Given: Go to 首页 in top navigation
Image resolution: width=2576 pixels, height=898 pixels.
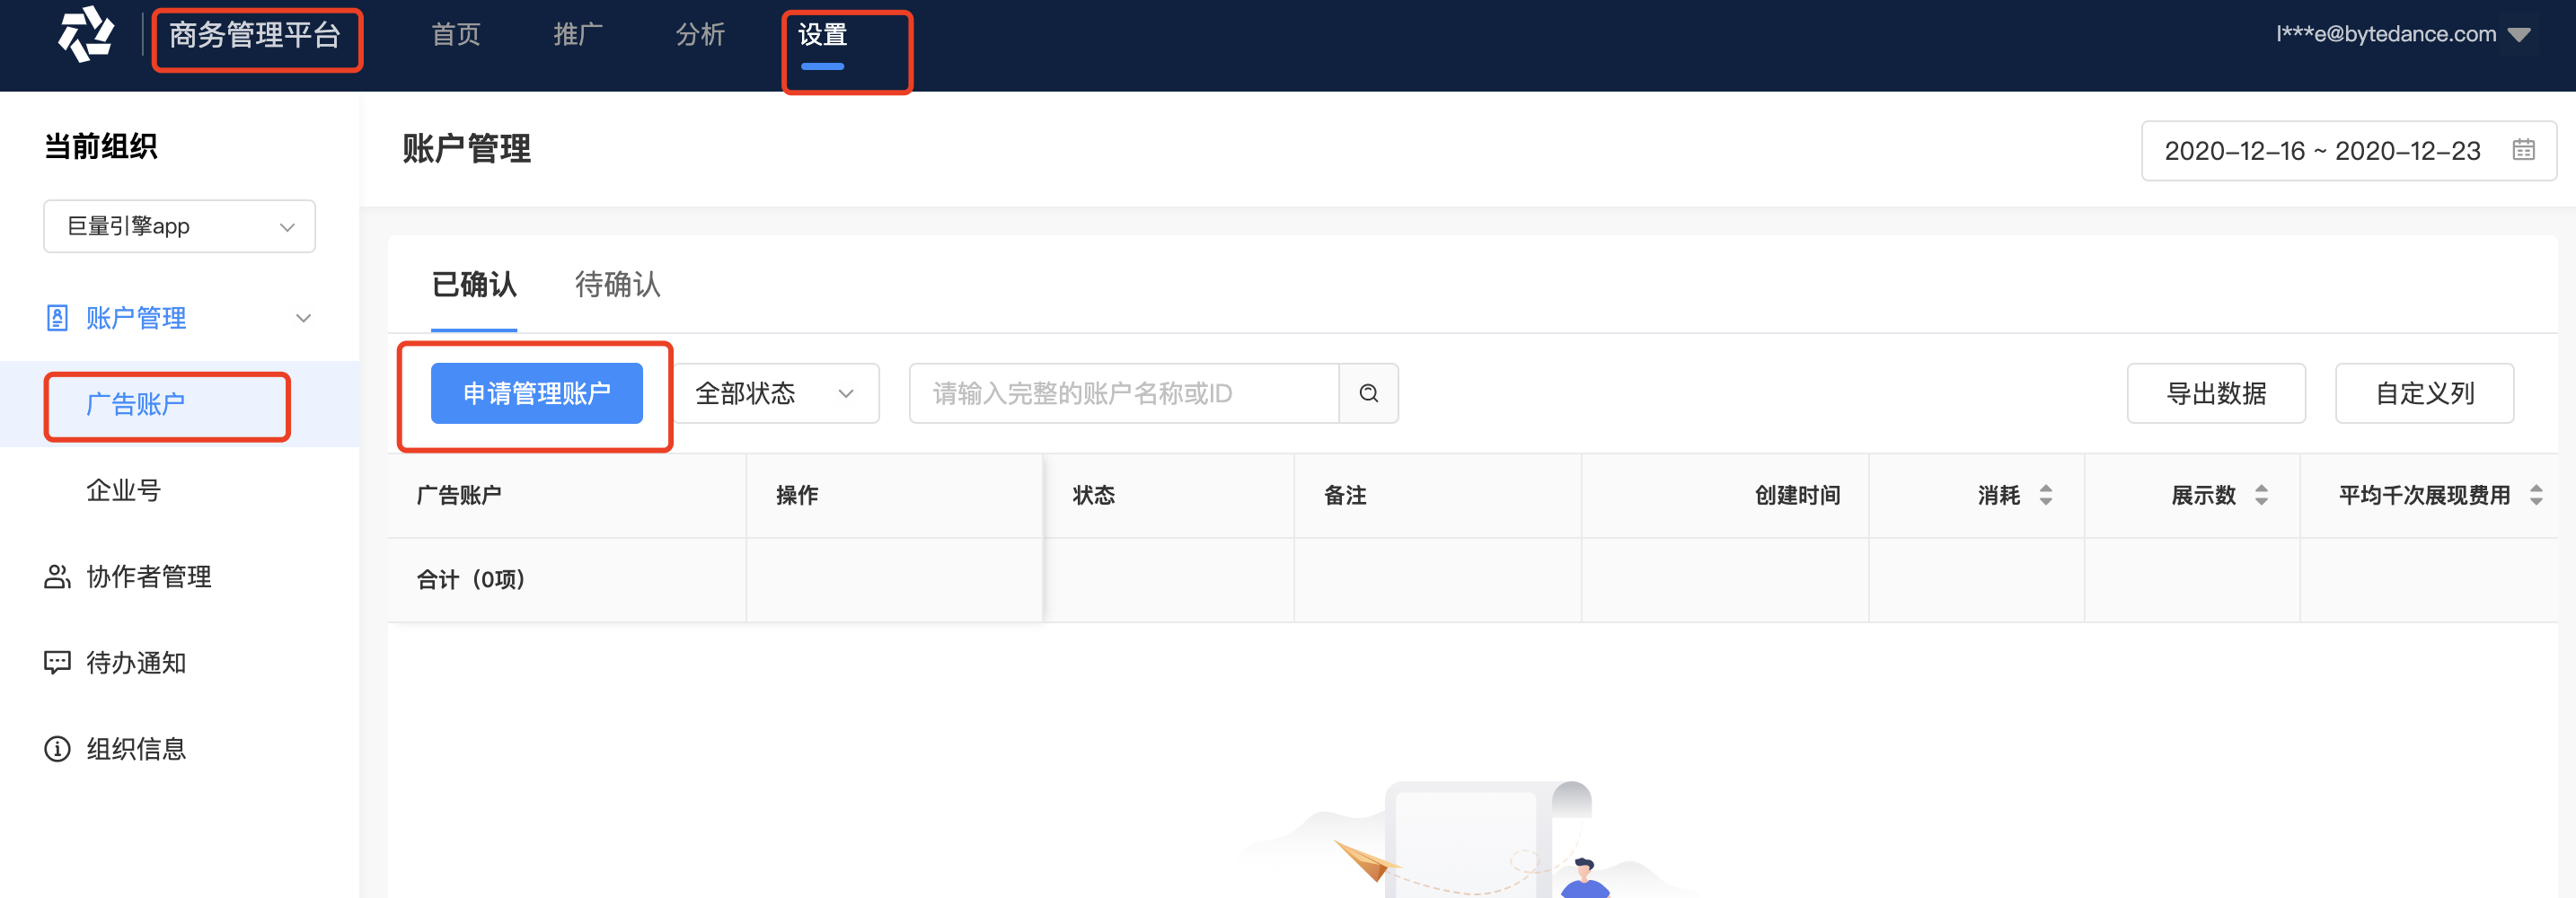Looking at the screenshot, I should [x=456, y=35].
